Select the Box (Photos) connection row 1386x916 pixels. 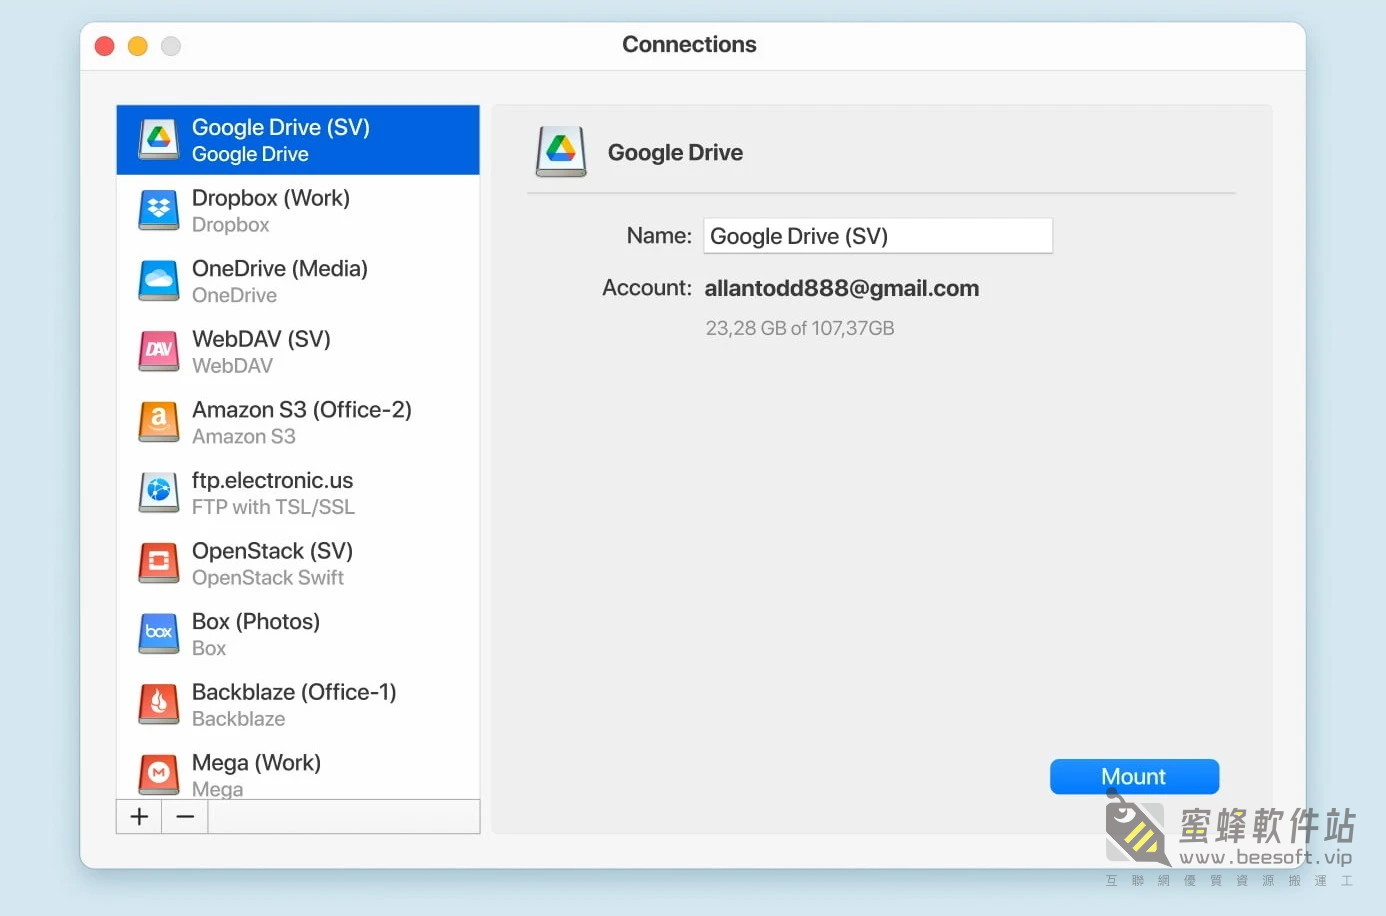click(x=298, y=633)
